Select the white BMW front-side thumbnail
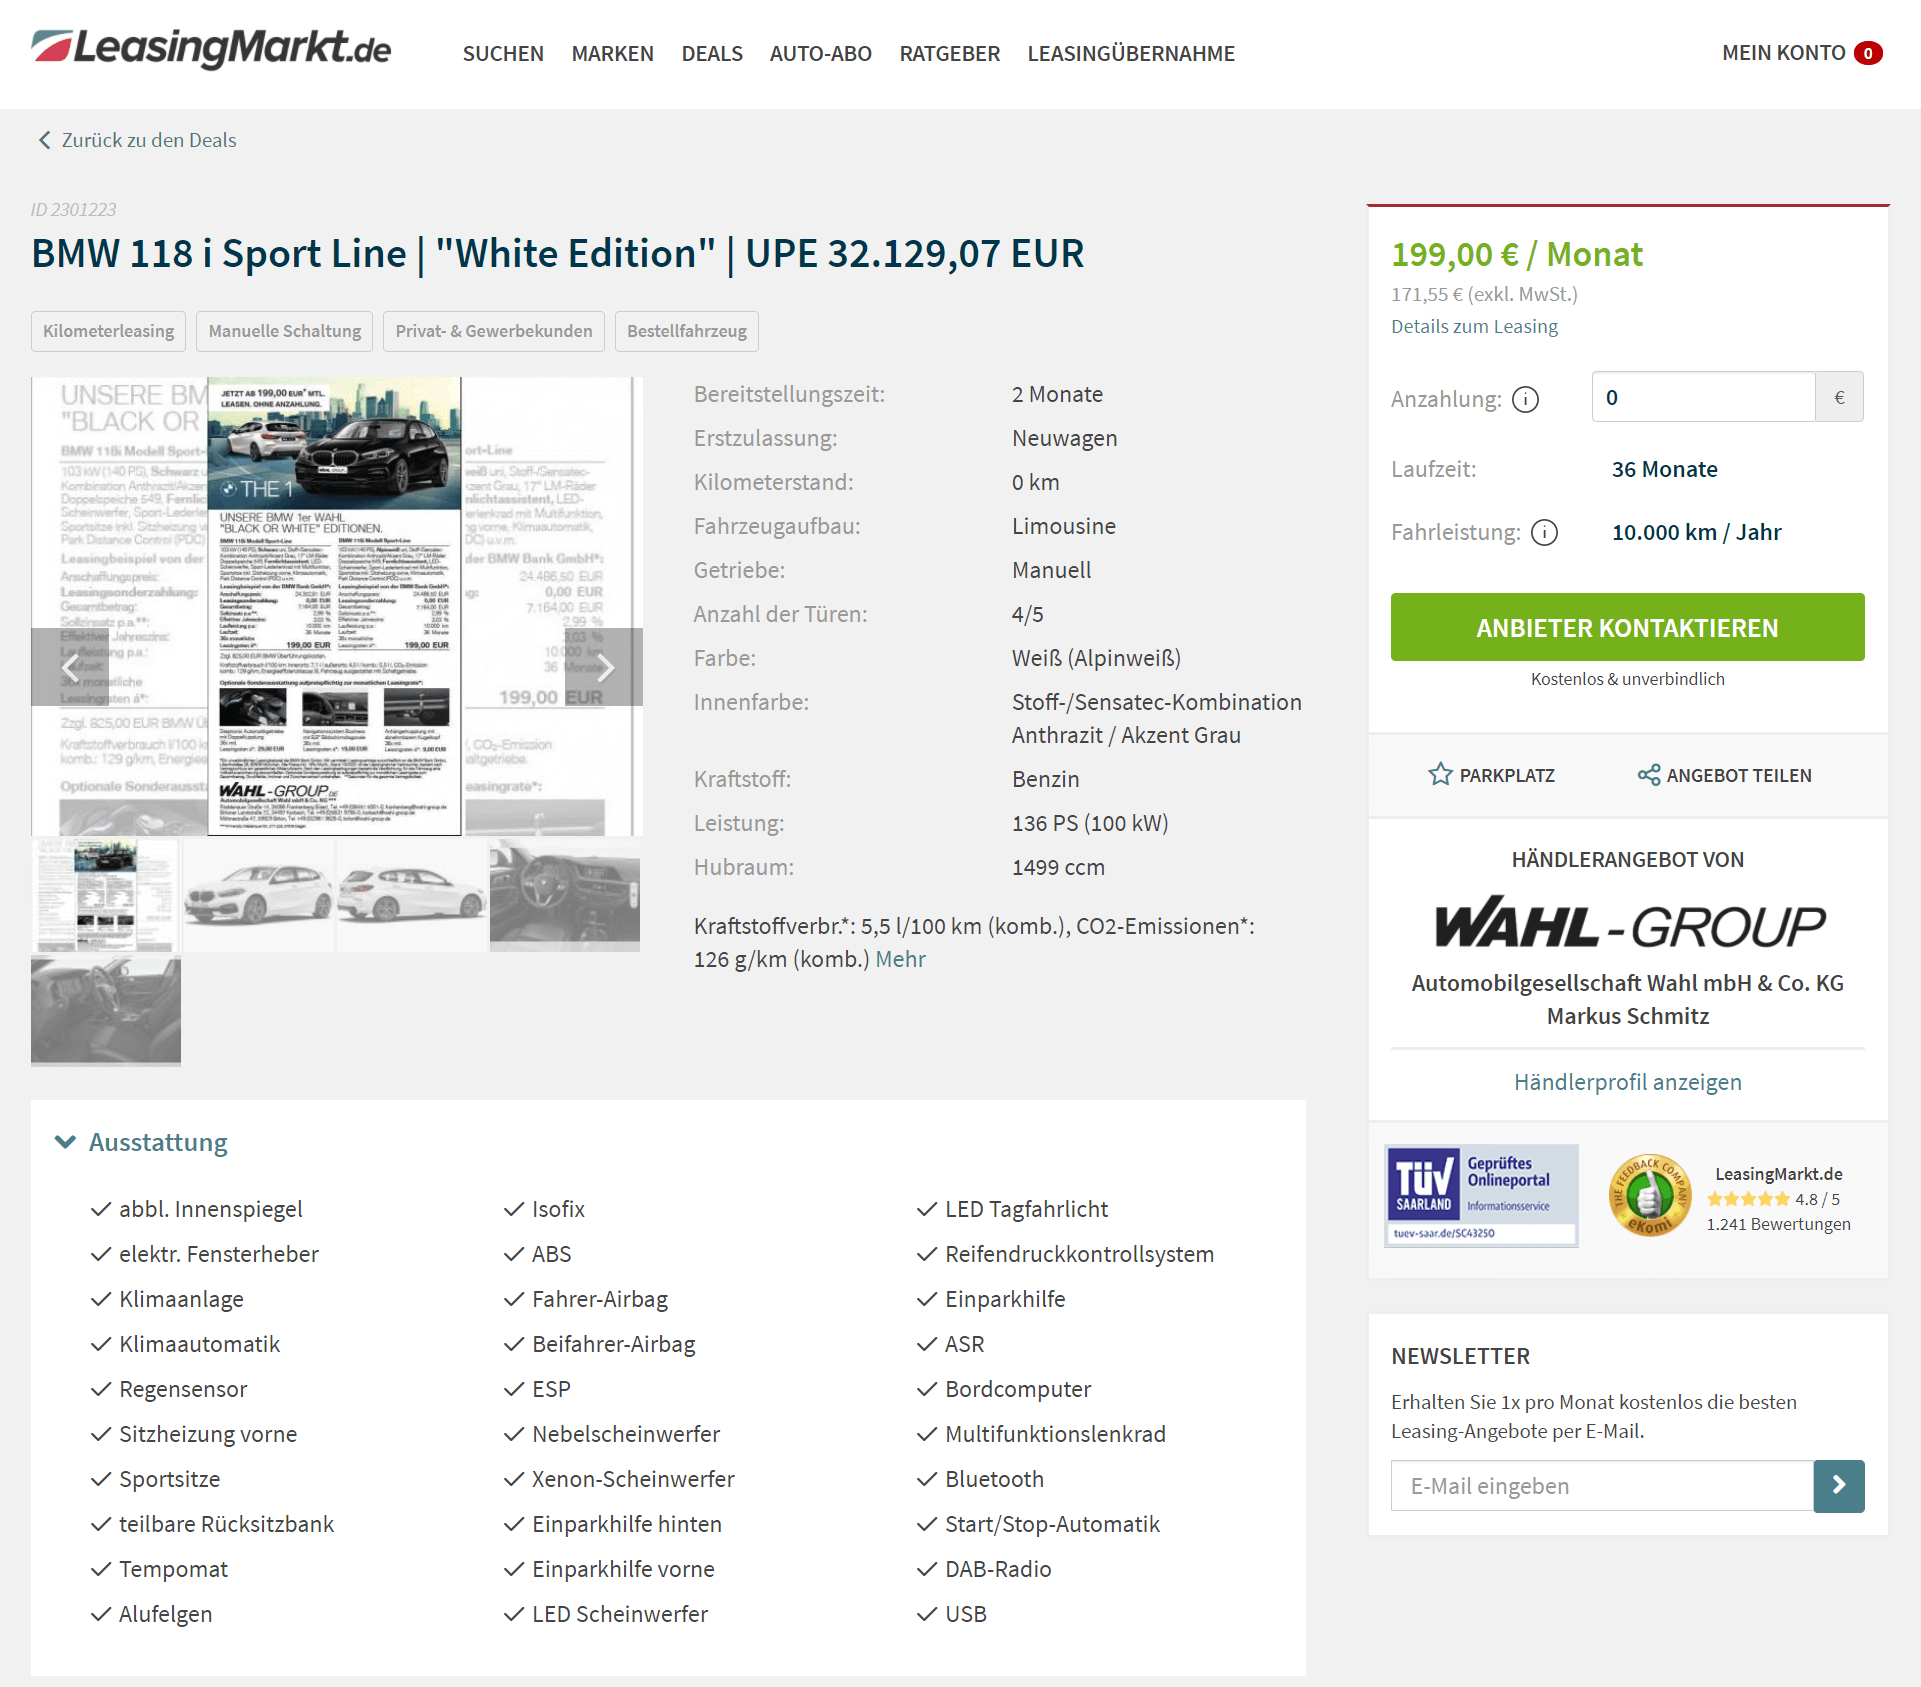 pyautogui.click(x=259, y=895)
